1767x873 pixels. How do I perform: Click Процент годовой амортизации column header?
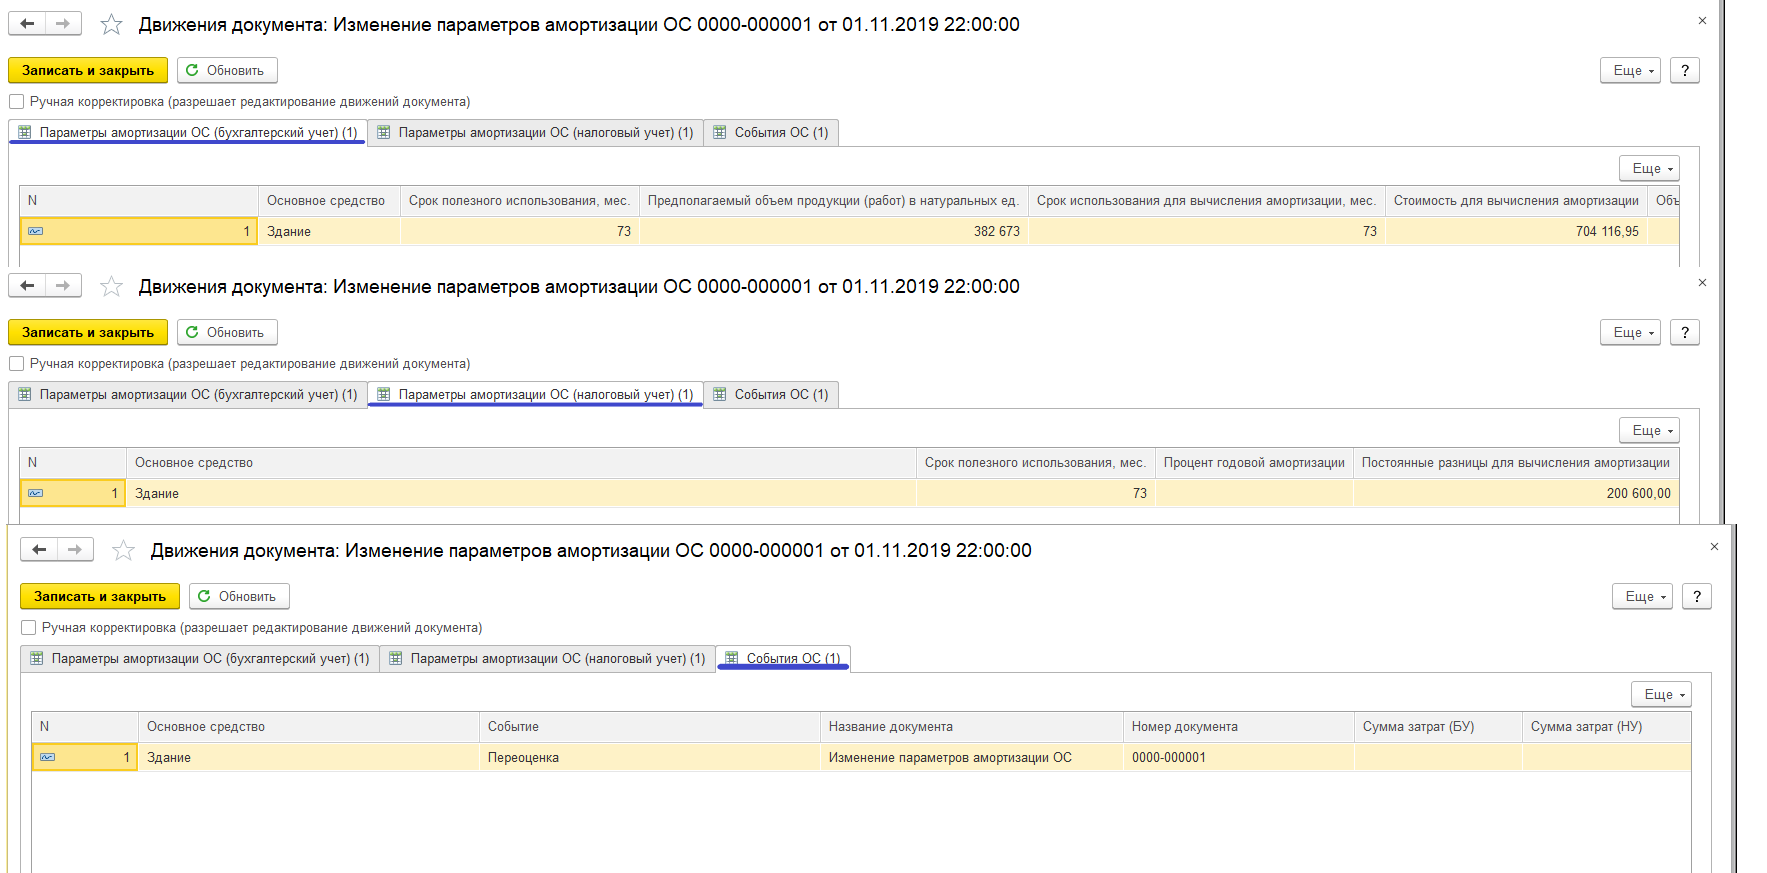coord(1254,462)
